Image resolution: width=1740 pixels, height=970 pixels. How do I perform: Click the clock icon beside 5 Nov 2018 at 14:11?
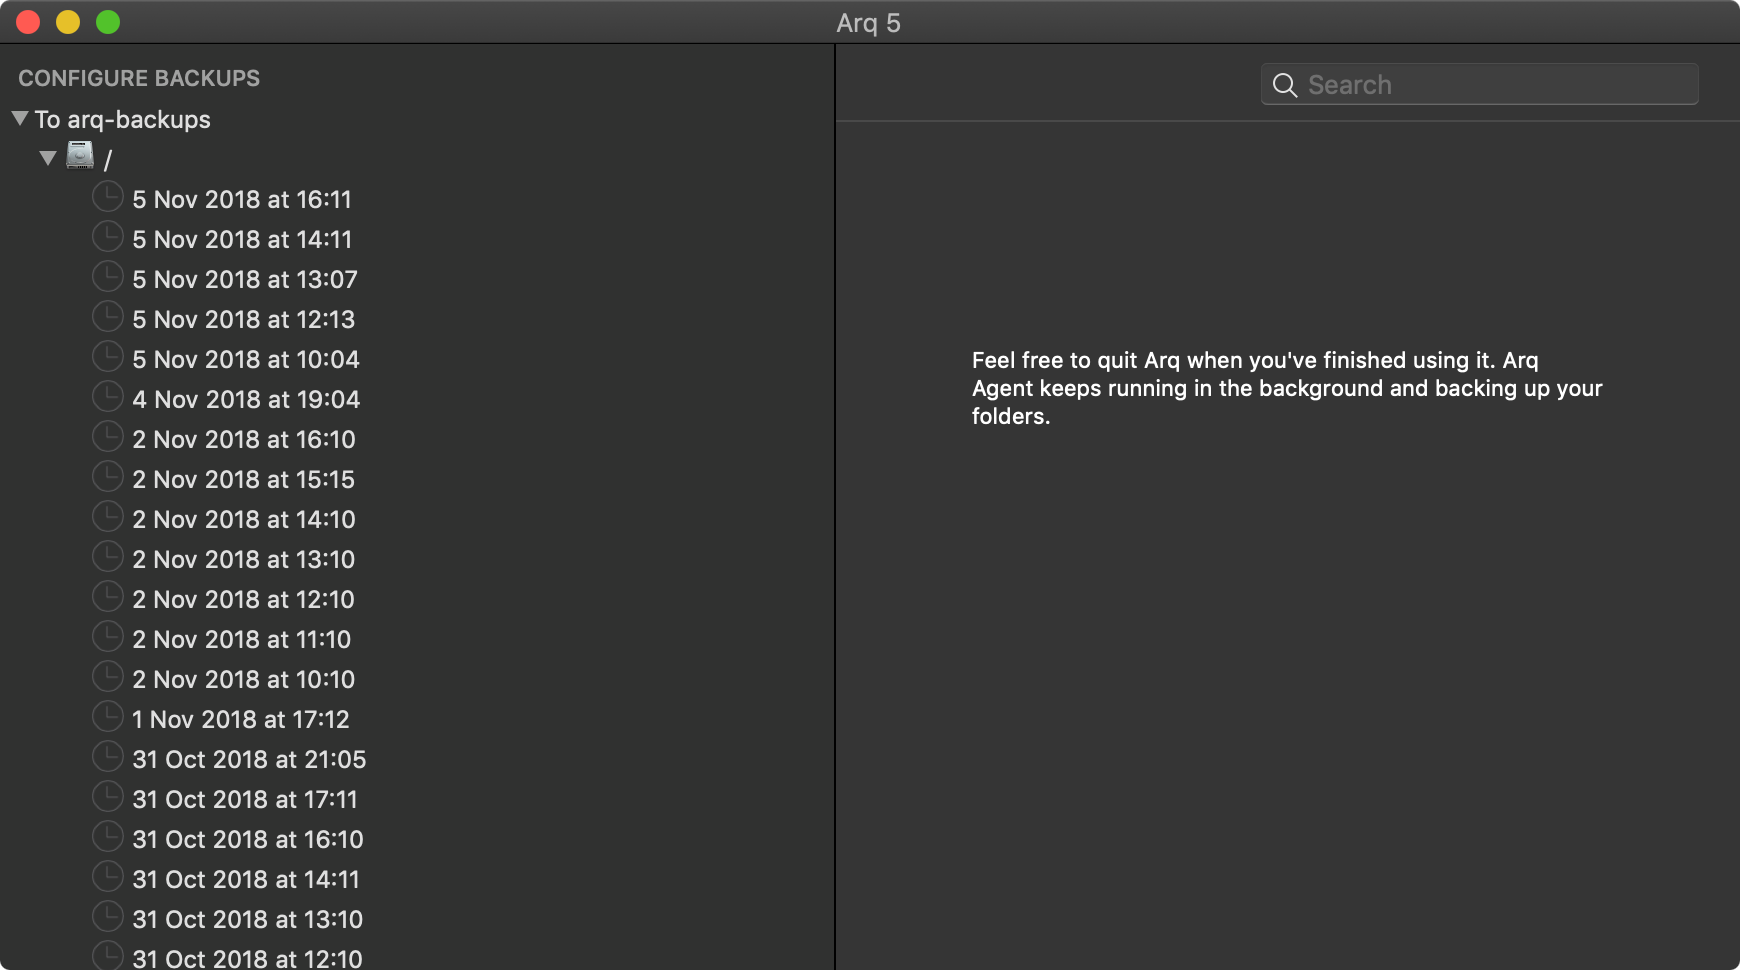(108, 237)
